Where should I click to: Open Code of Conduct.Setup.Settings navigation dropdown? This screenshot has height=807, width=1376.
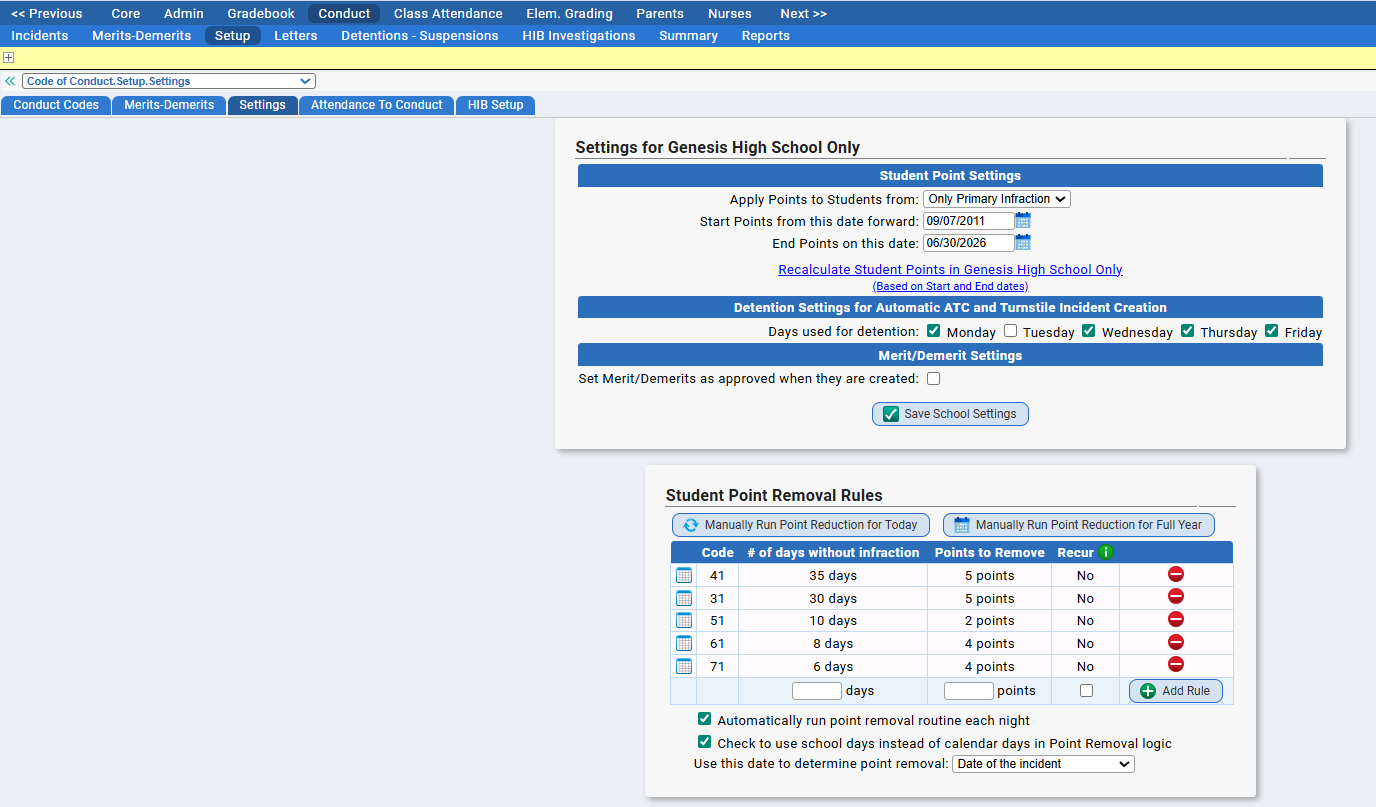click(x=169, y=81)
